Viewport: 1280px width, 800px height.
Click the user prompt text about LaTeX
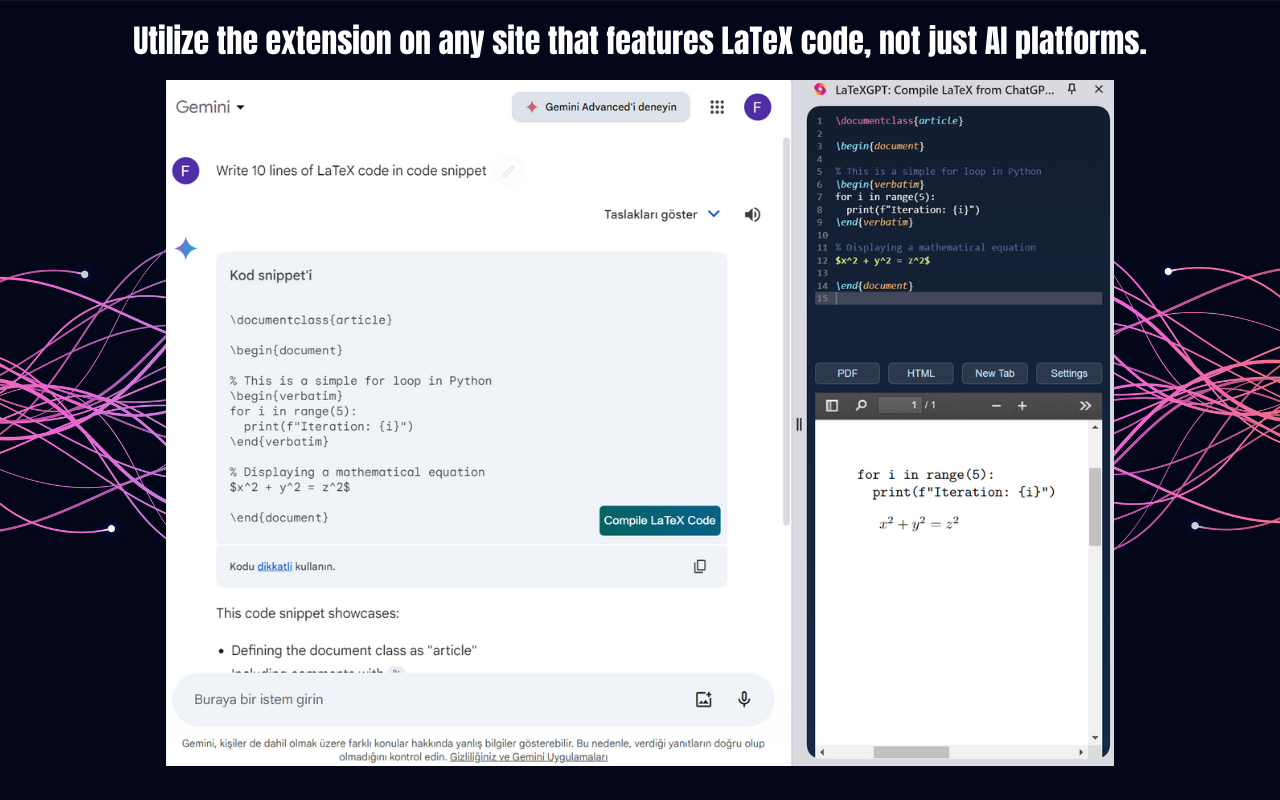click(351, 171)
